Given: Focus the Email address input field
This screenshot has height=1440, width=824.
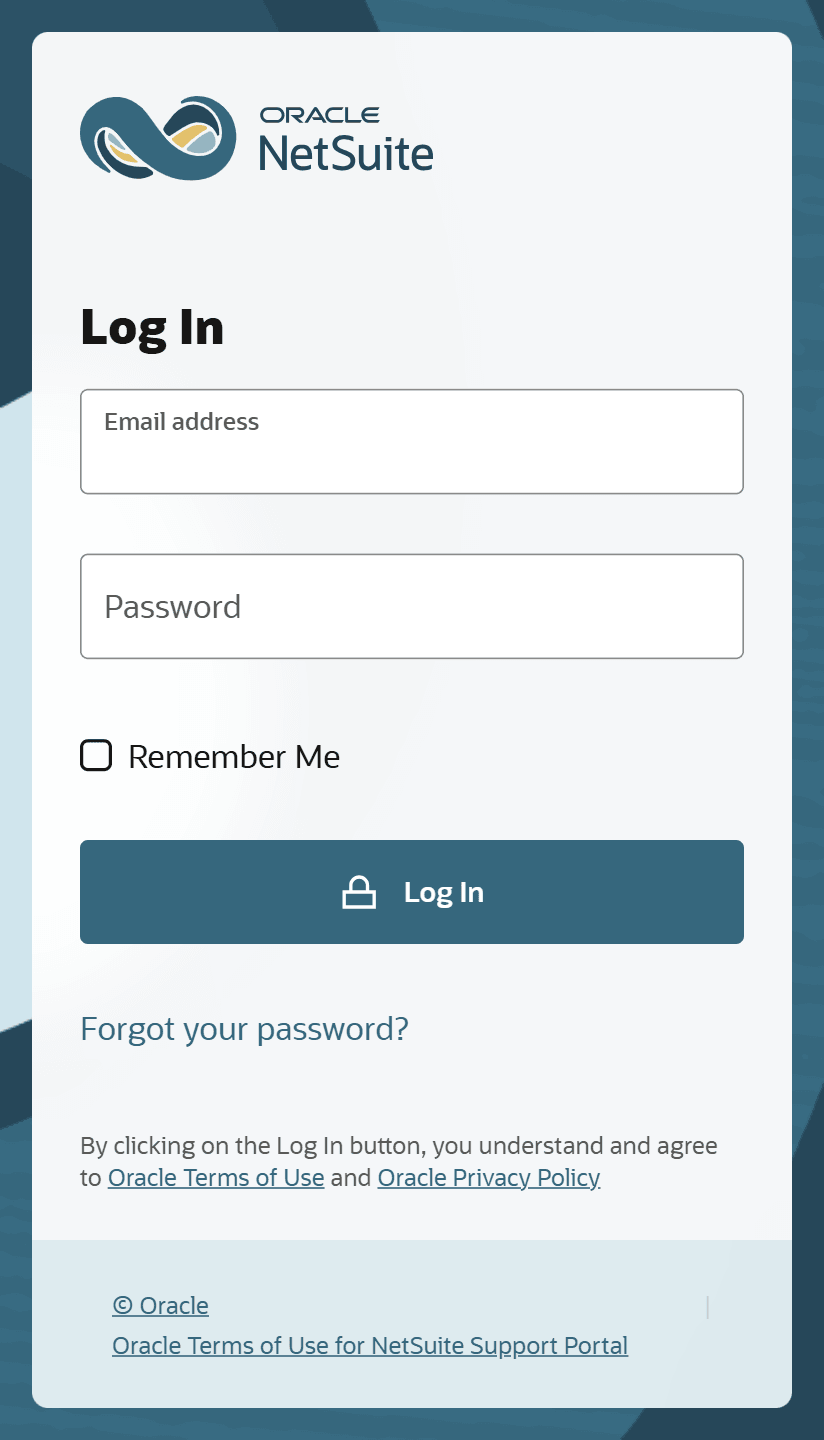Looking at the screenshot, I should 412,441.
